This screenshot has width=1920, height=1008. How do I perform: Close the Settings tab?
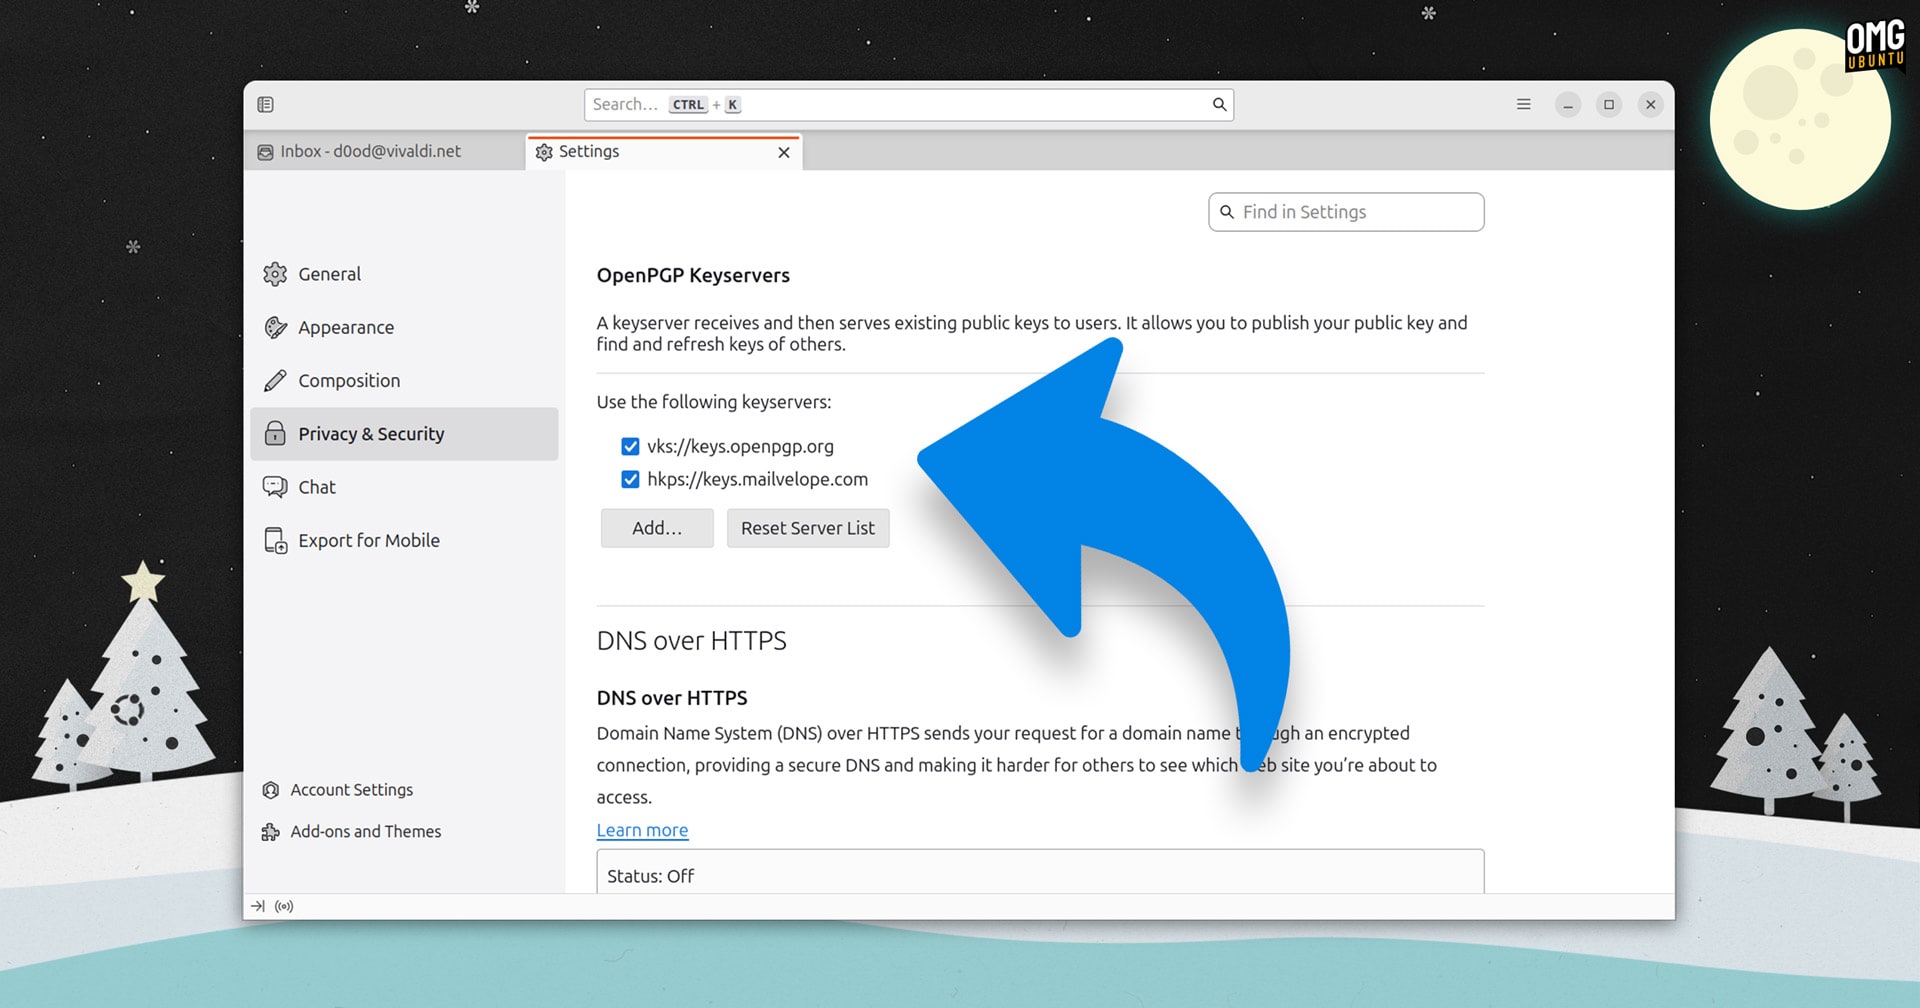(x=784, y=152)
